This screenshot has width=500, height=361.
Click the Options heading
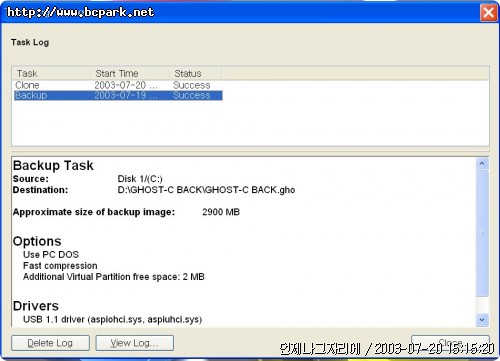coord(37,241)
